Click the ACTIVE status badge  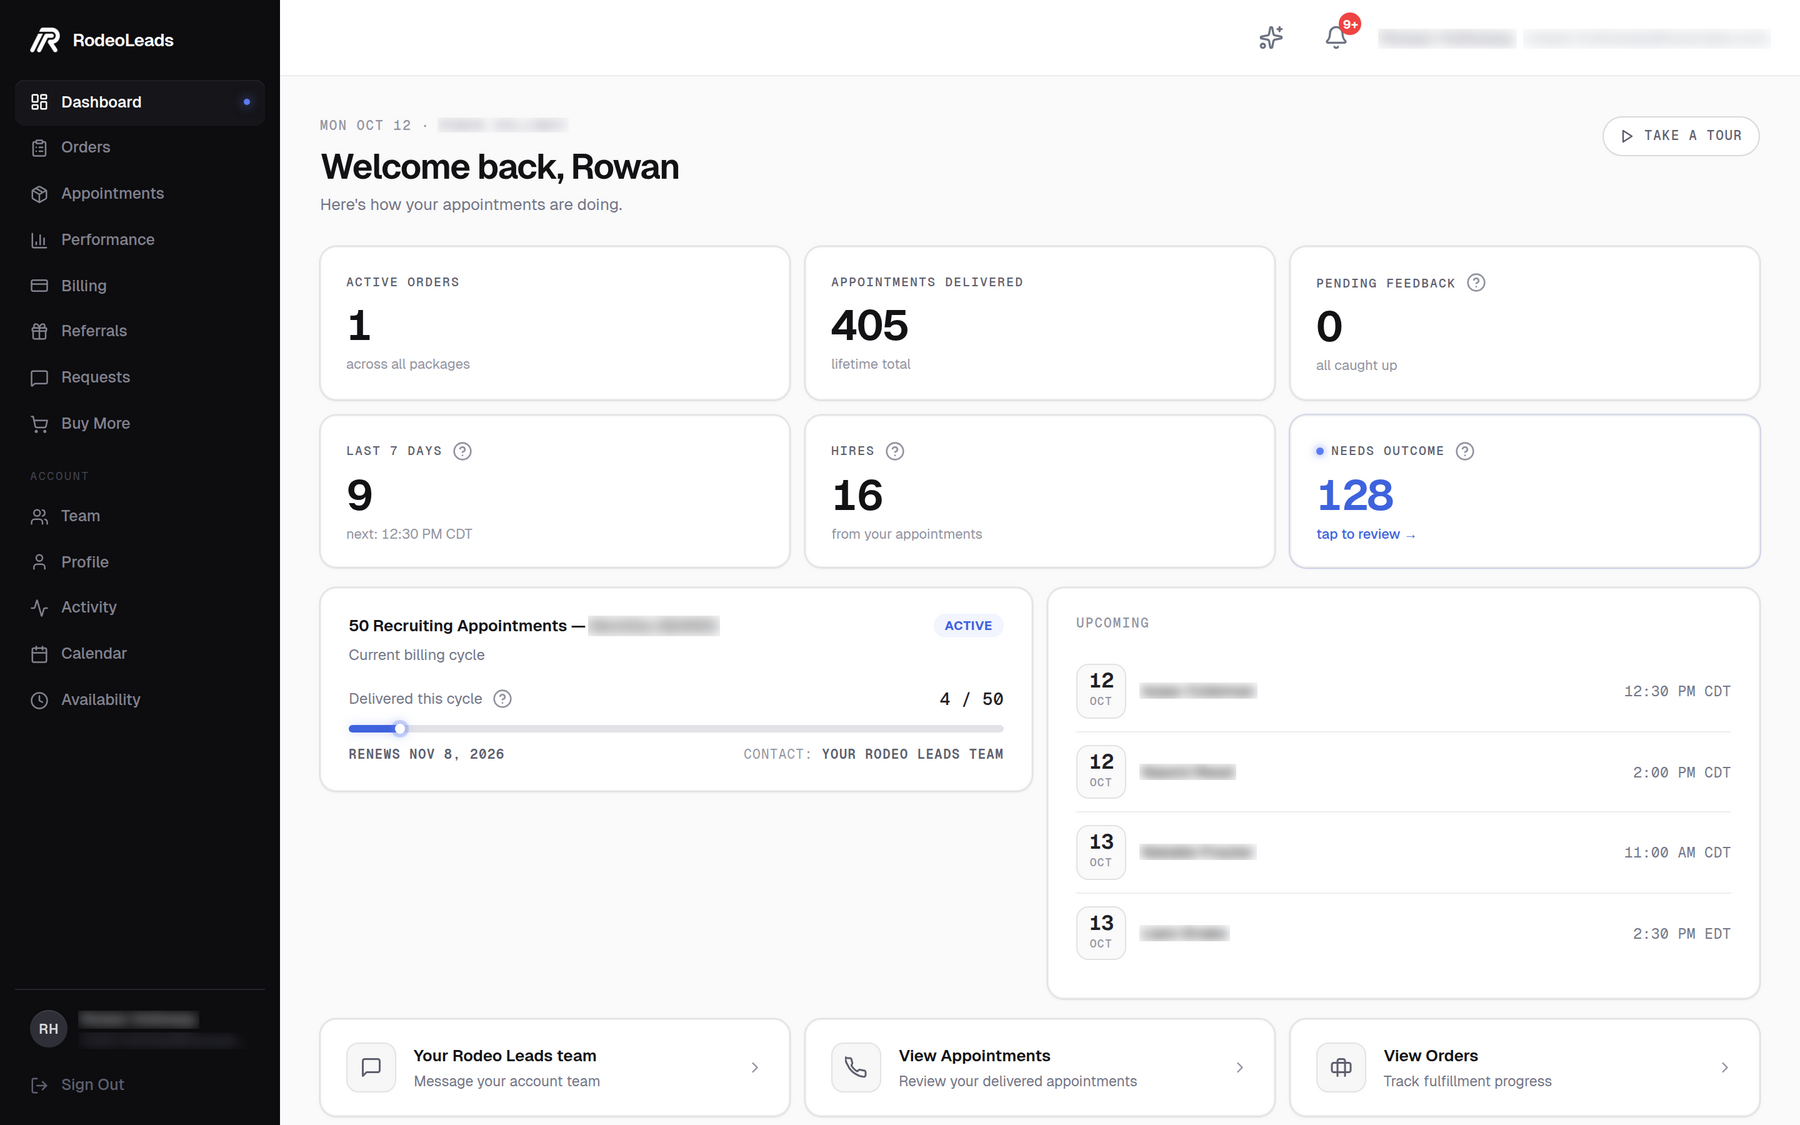pos(968,626)
